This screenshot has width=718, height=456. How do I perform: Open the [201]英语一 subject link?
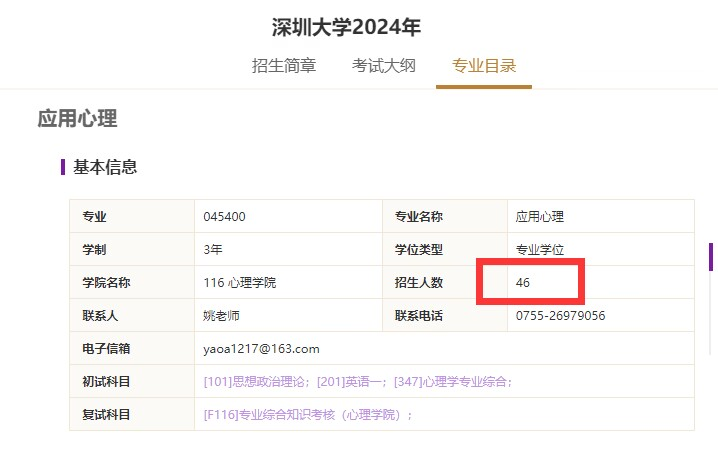tap(350, 381)
